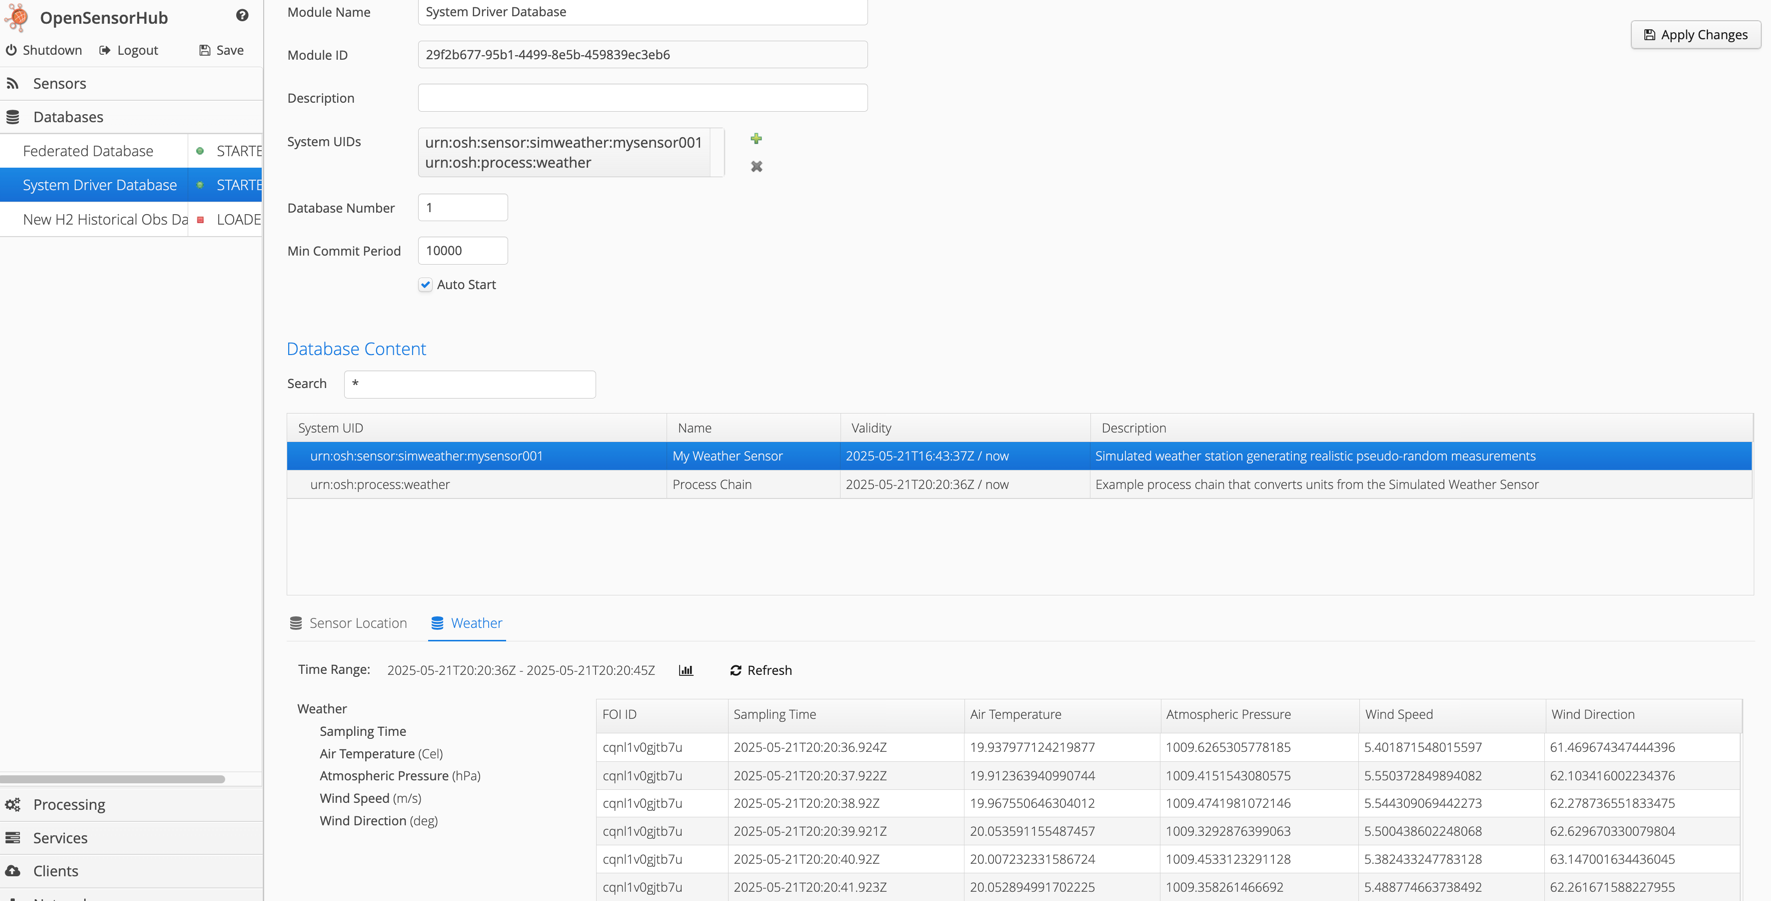Expand the Sensors section in sidebar
1771x901 pixels.
coord(59,84)
